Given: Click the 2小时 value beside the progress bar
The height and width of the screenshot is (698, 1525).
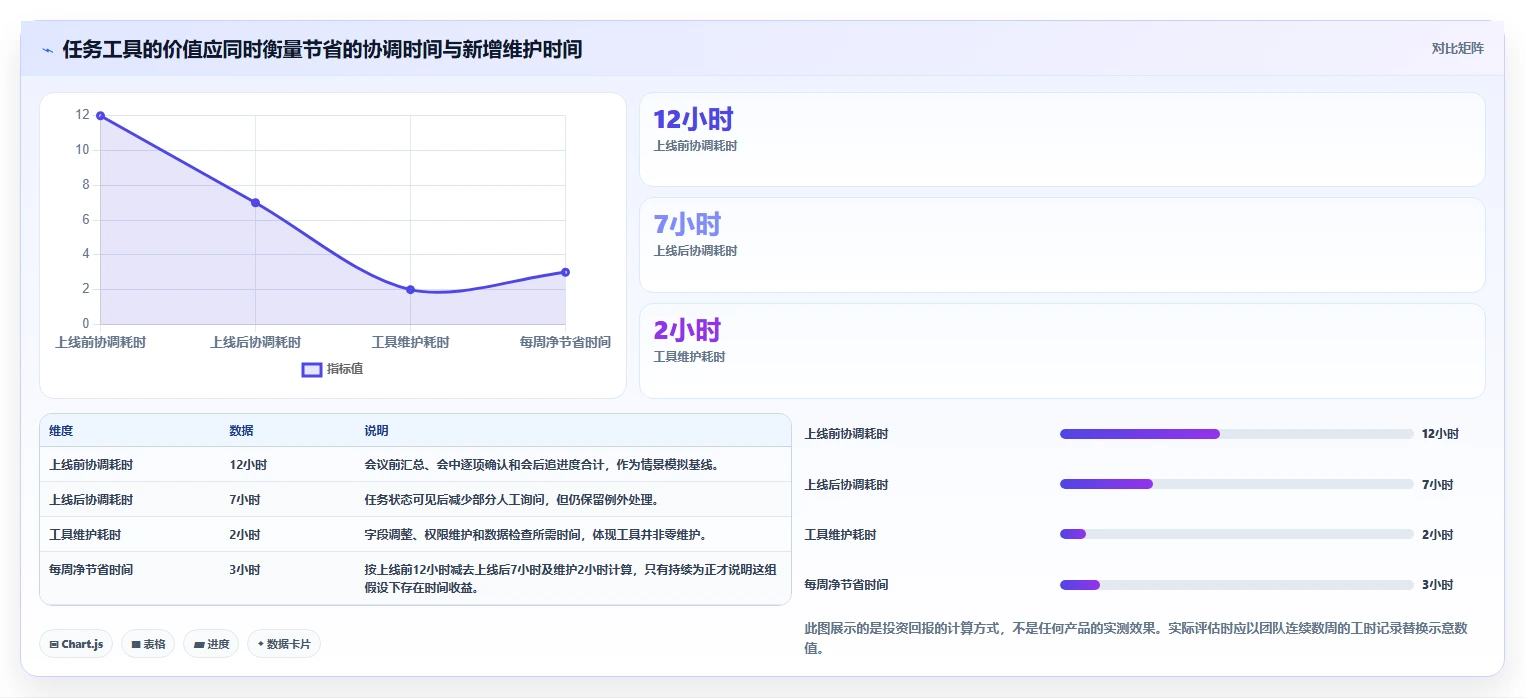Looking at the screenshot, I should coord(1437,534).
